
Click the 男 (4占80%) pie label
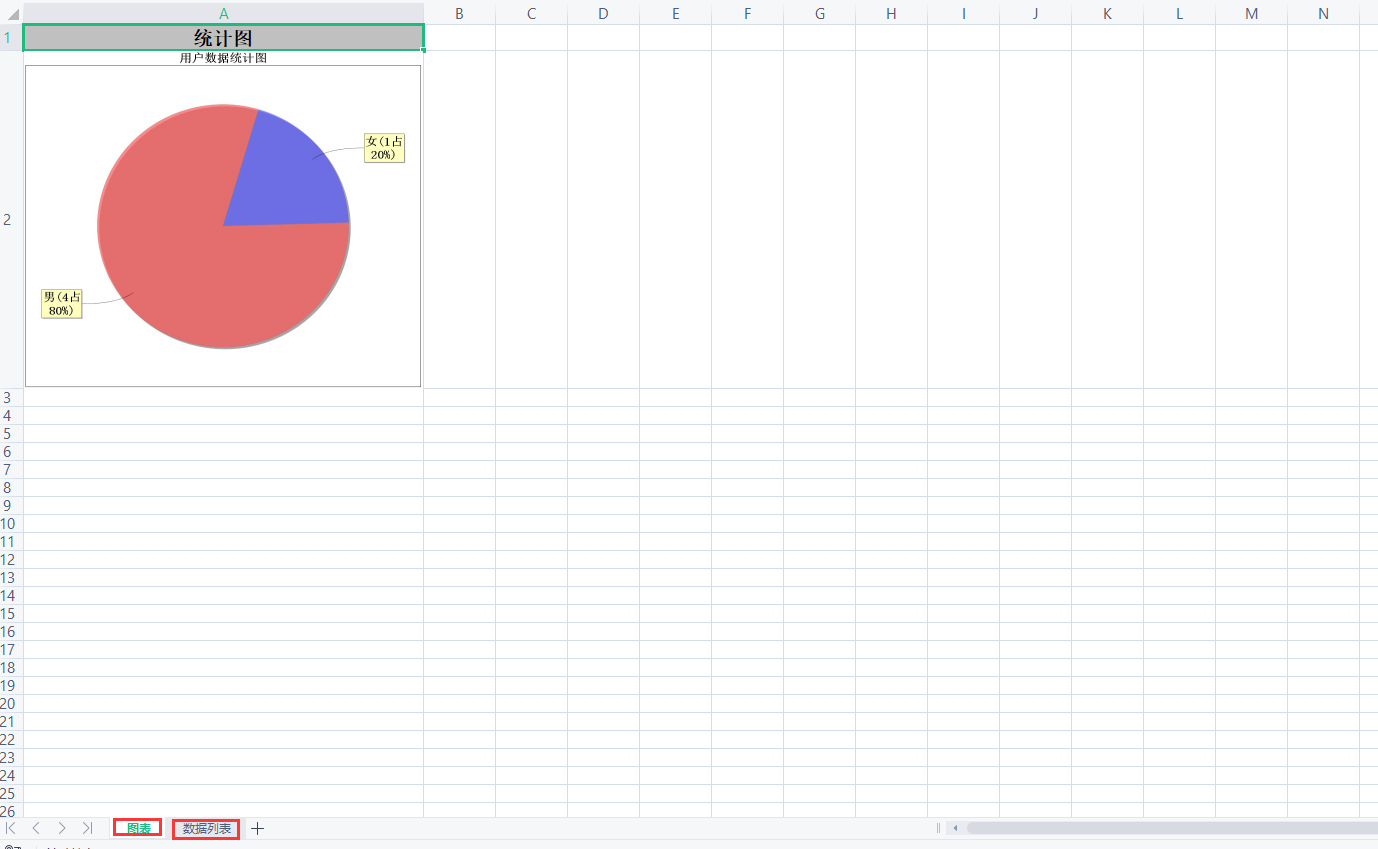tap(62, 304)
